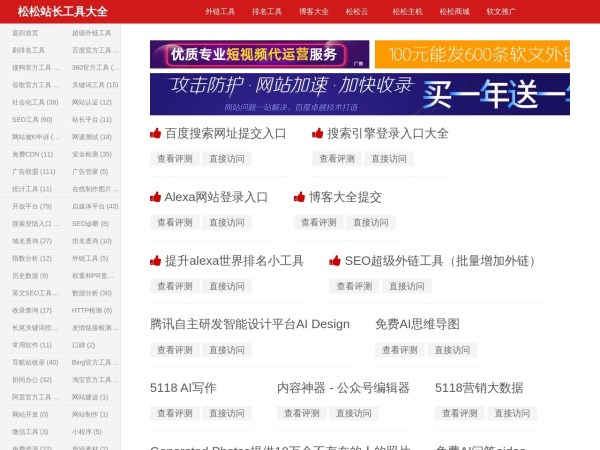
Task: Click thumbs-up icon beside 百度搜索网址提交入口
Action: tap(156, 133)
